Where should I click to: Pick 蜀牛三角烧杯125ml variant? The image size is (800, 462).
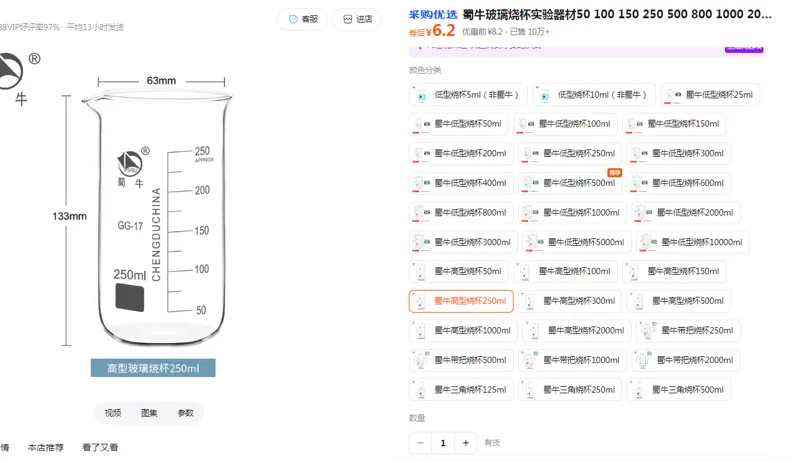click(x=461, y=390)
